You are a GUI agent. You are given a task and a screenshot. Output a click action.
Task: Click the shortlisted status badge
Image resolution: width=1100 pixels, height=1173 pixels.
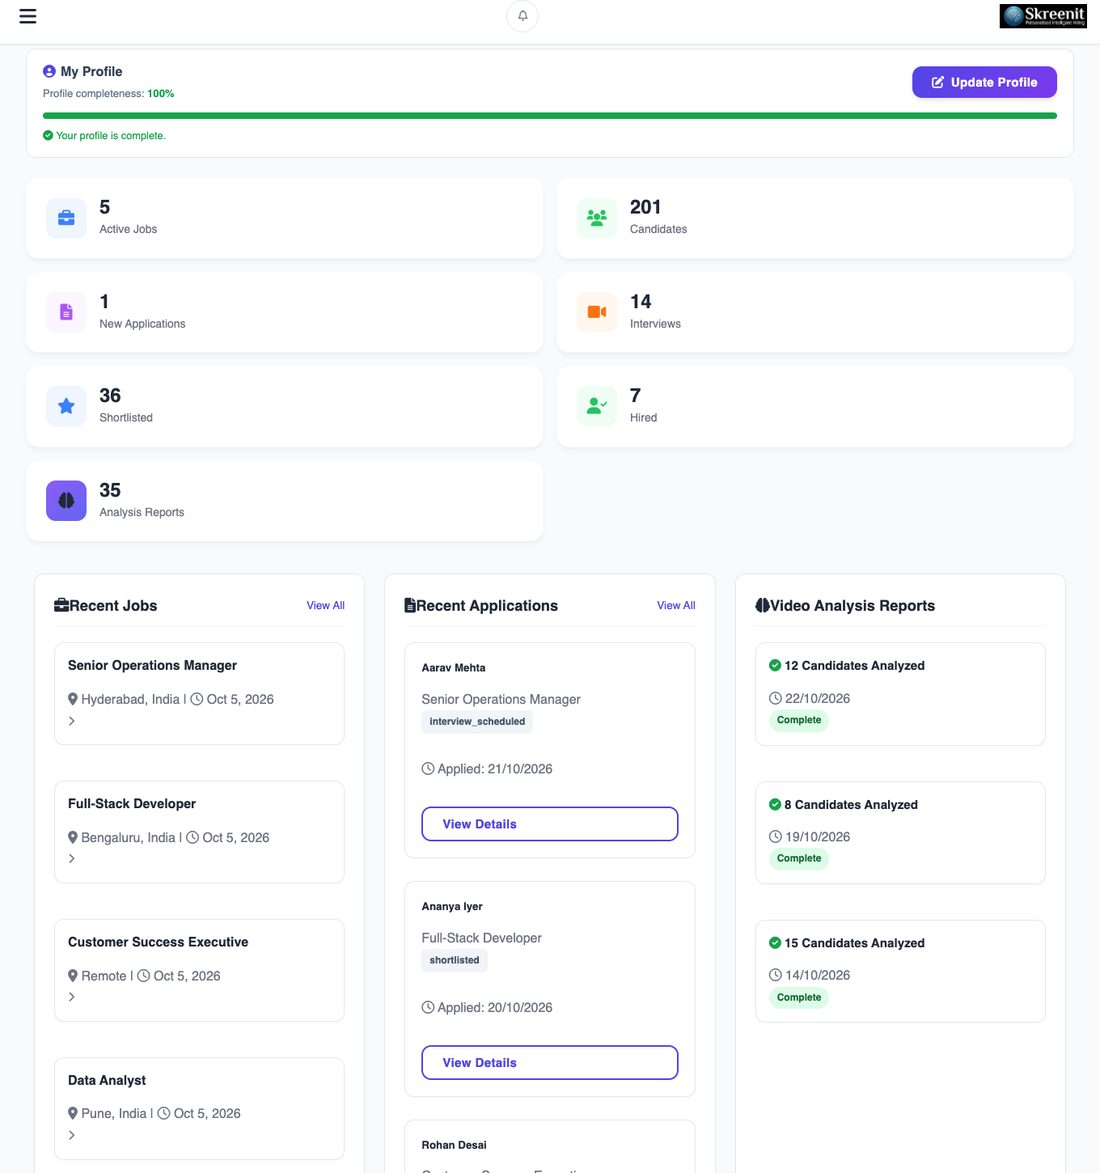tap(454, 961)
